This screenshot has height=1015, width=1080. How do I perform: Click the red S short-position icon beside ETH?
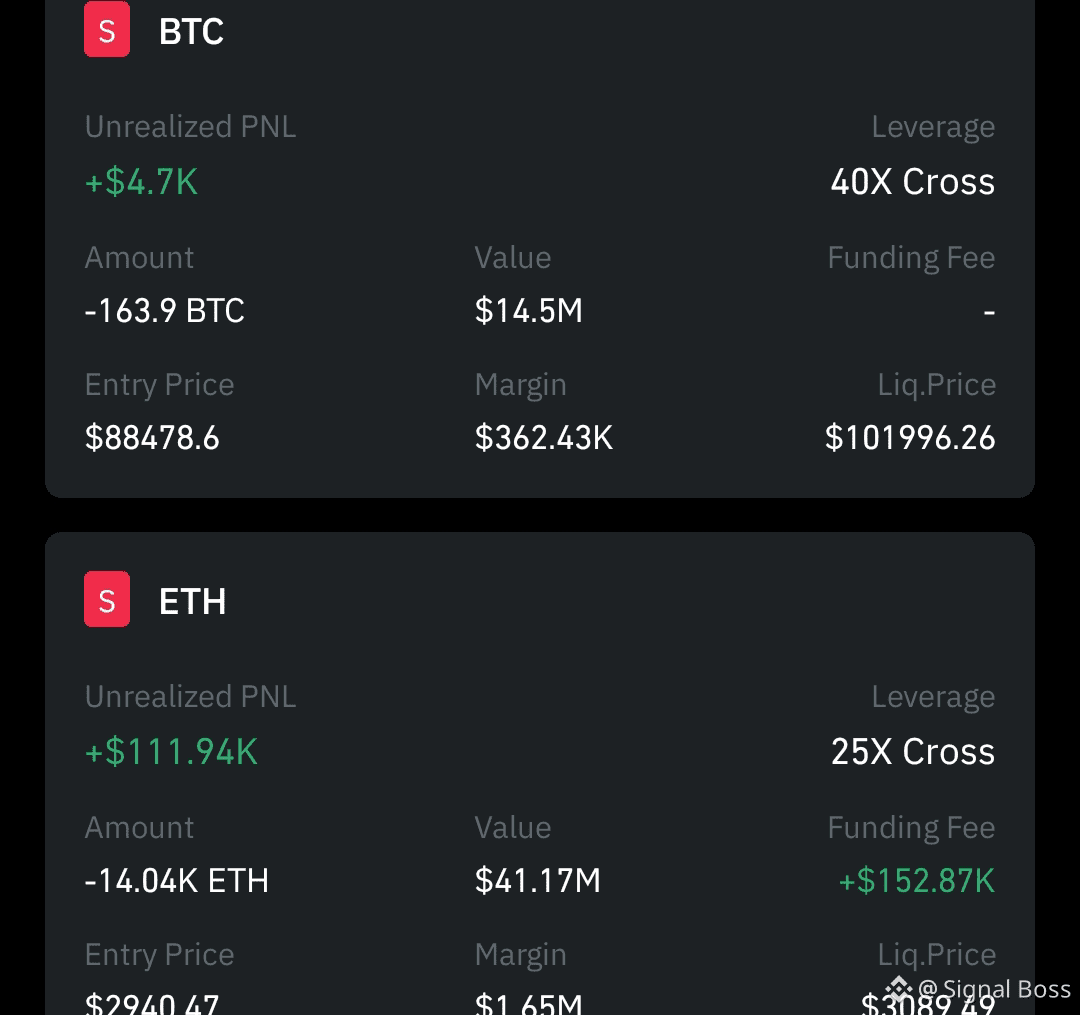click(107, 599)
